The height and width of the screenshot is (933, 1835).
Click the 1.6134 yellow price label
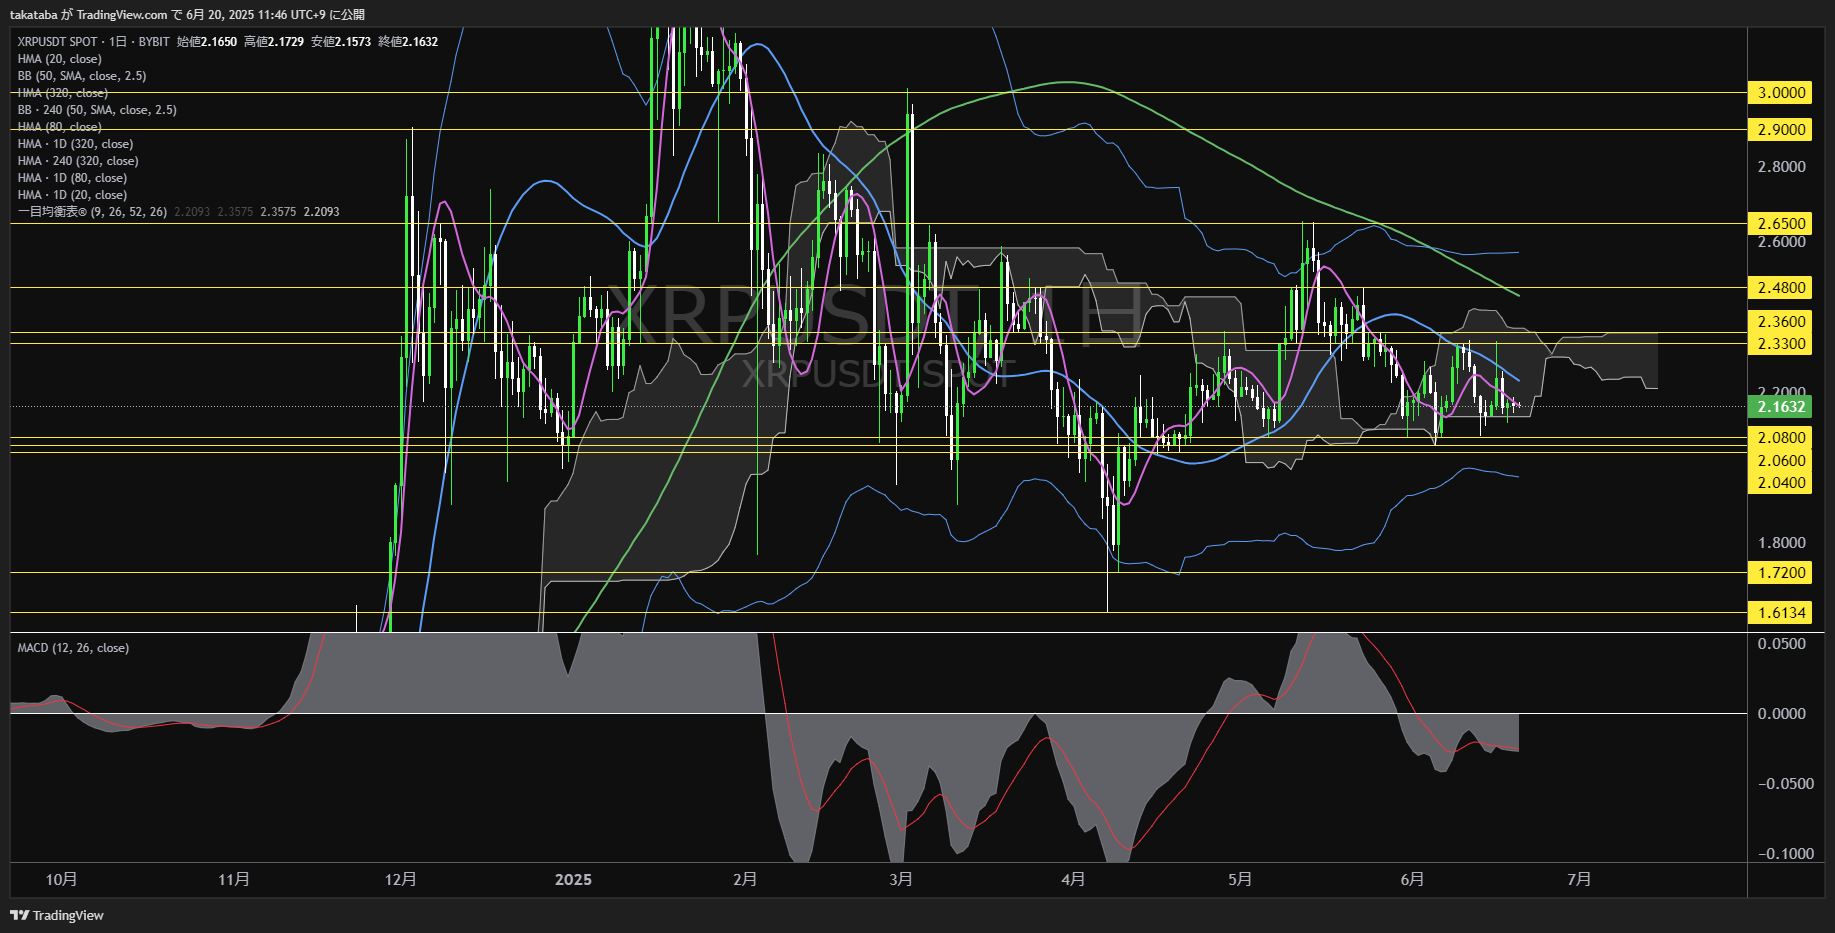point(1781,613)
